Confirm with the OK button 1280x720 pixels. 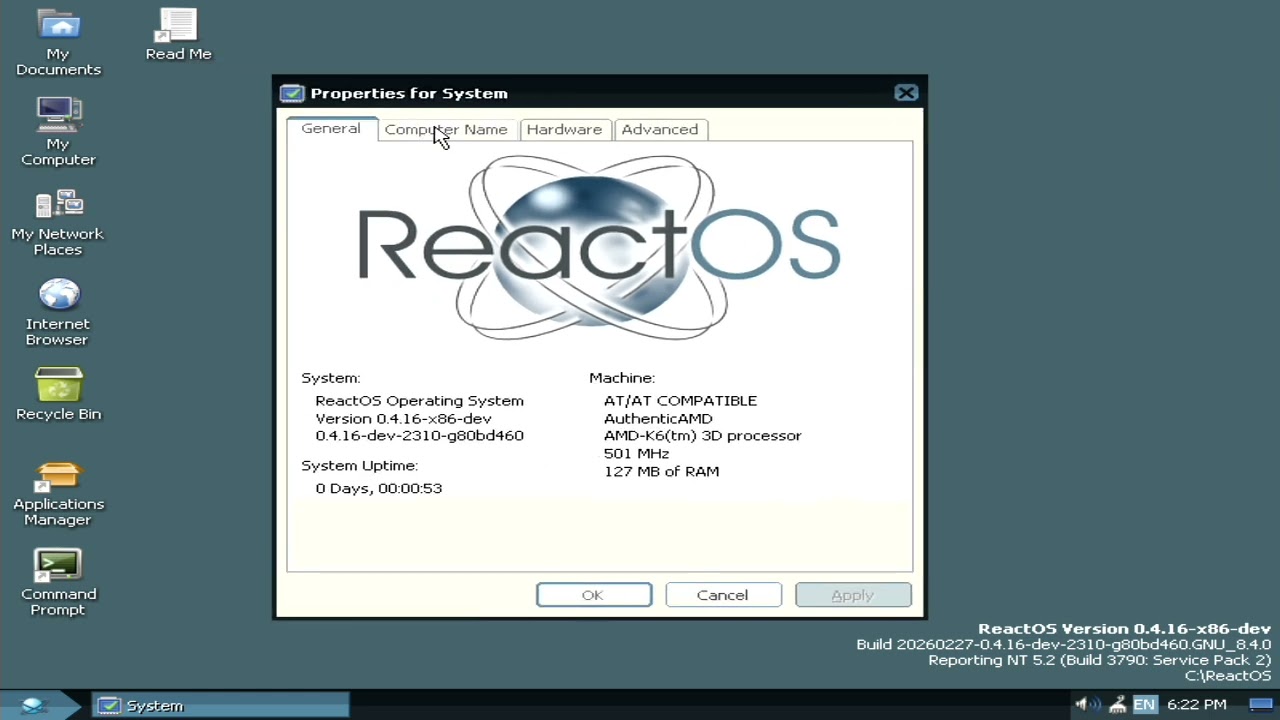(594, 595)
